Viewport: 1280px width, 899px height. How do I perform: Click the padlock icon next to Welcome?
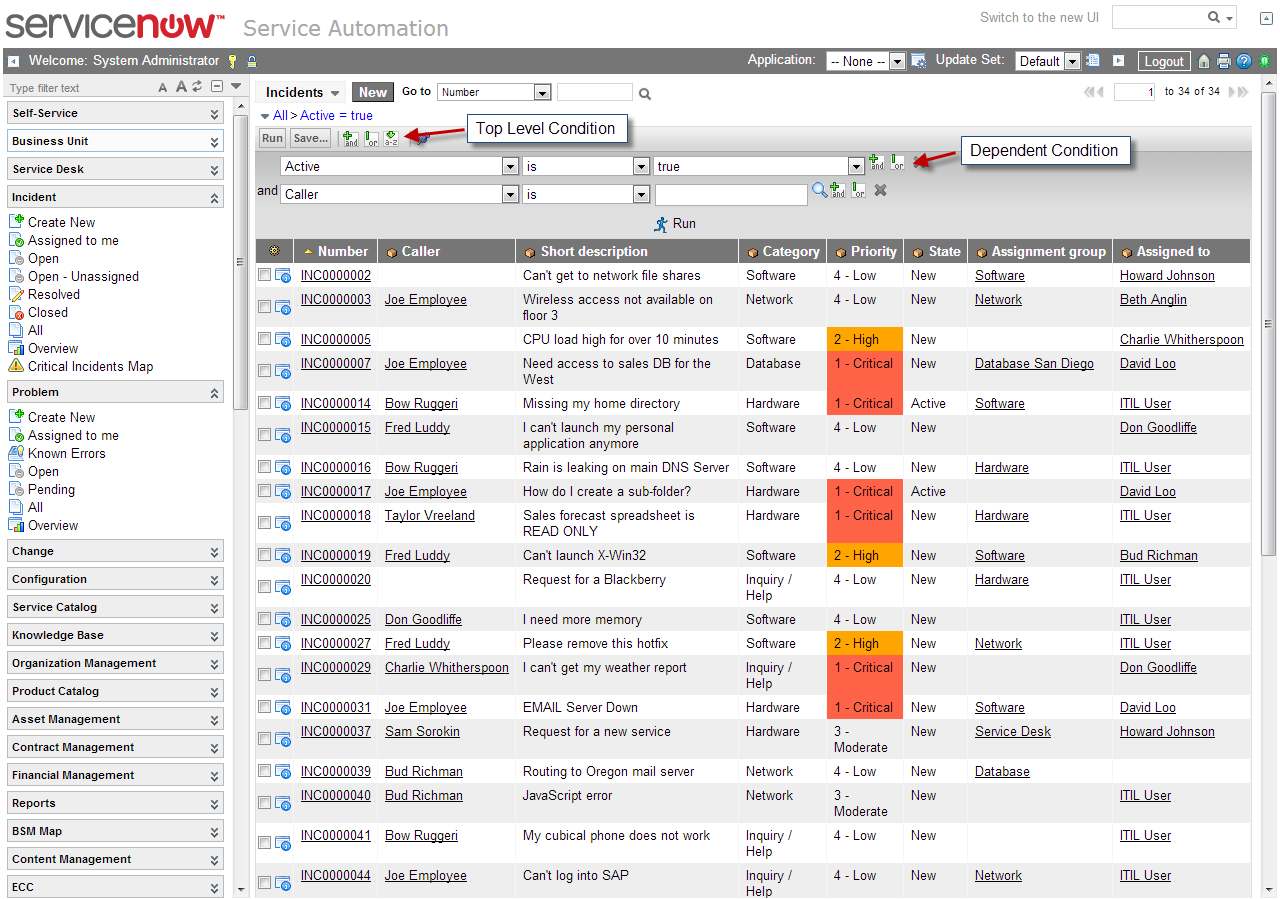252,61
